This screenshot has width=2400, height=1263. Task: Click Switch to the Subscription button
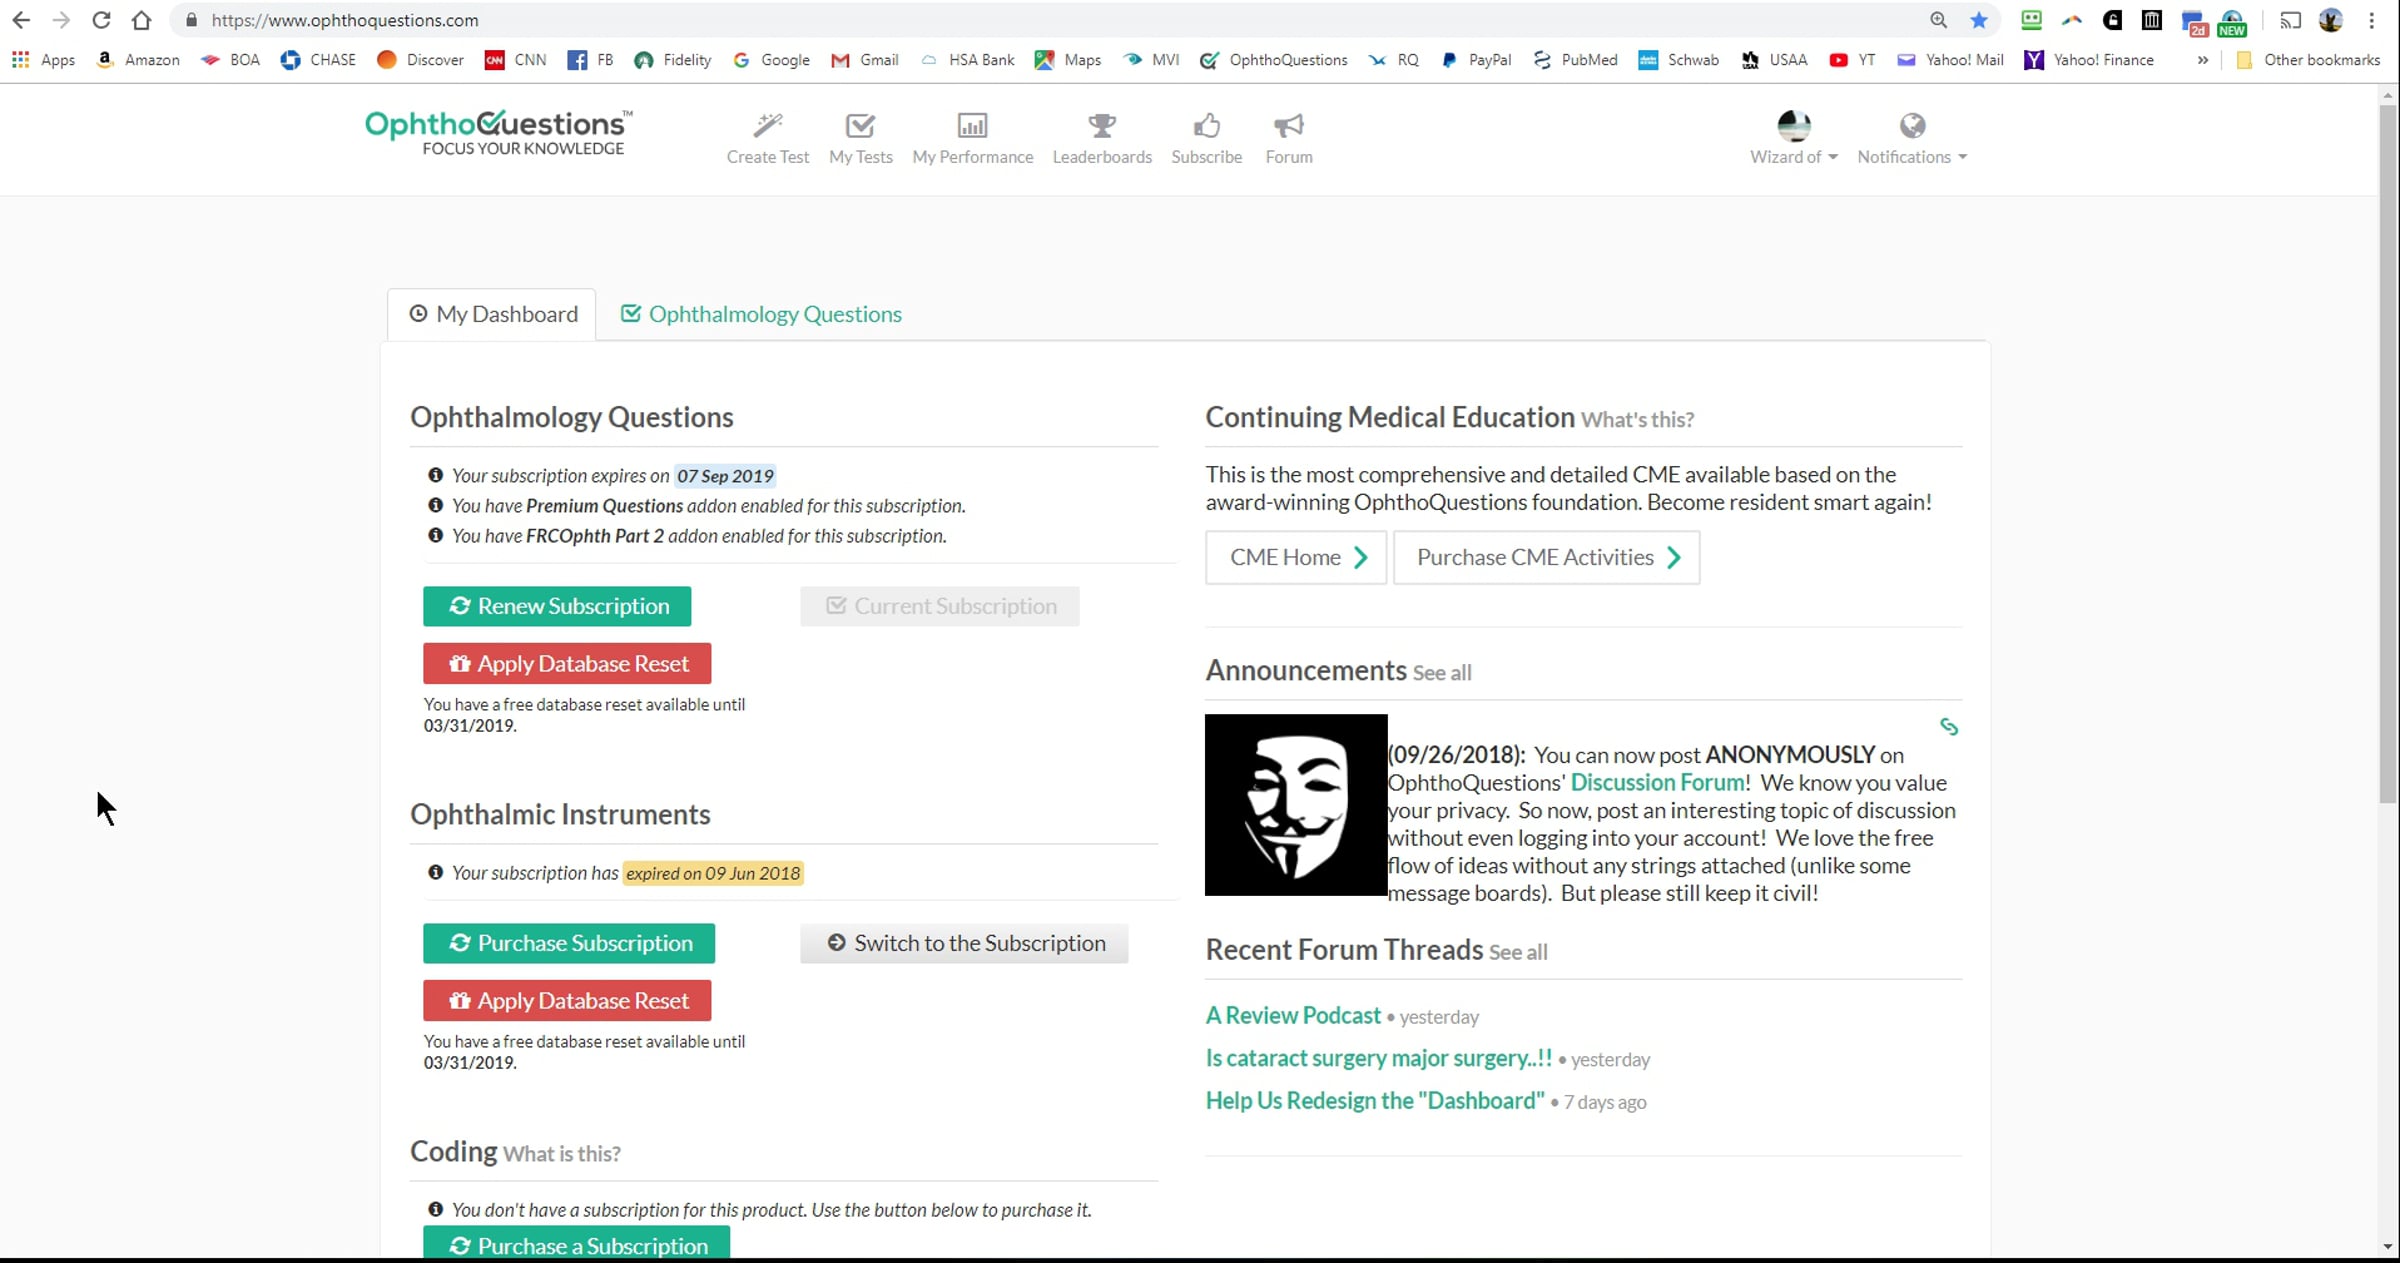pyautogui.click(x=964, y=943)
